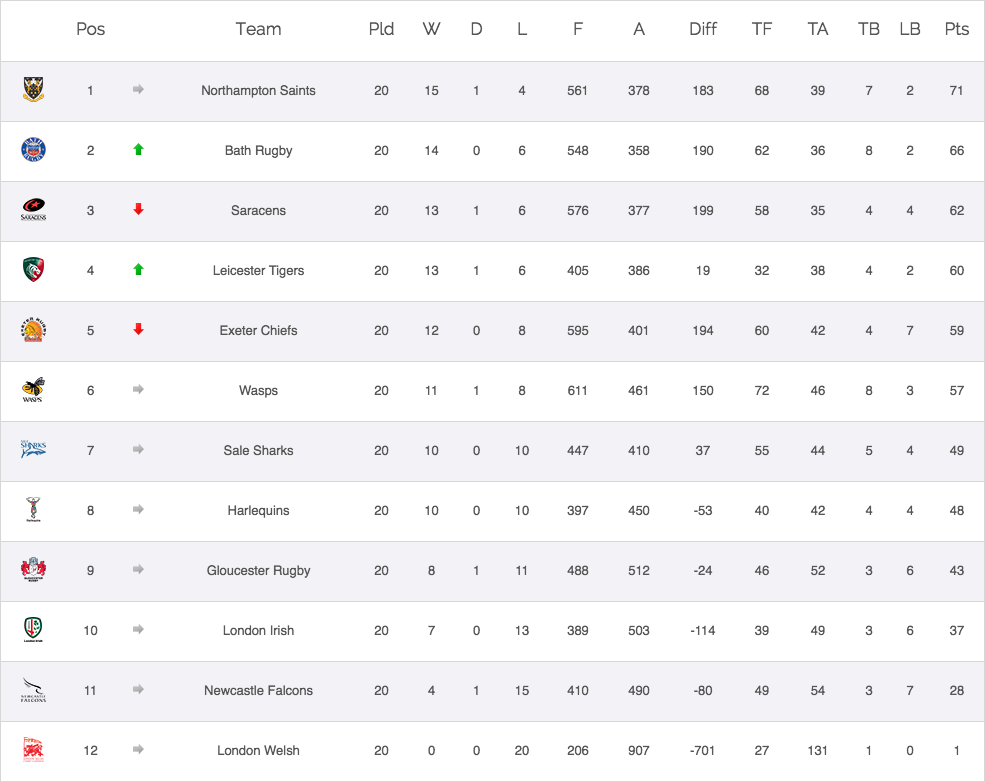Click the Pos column header

click(x=90, y=29)
